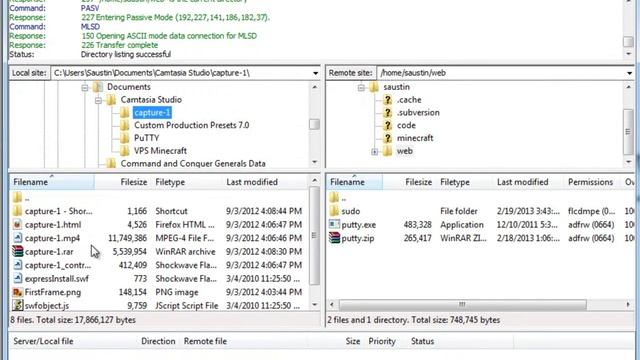Click the saustin folder icon in remote tree
This screenshot has width=640, height=360.
click(x=374, y=87)
